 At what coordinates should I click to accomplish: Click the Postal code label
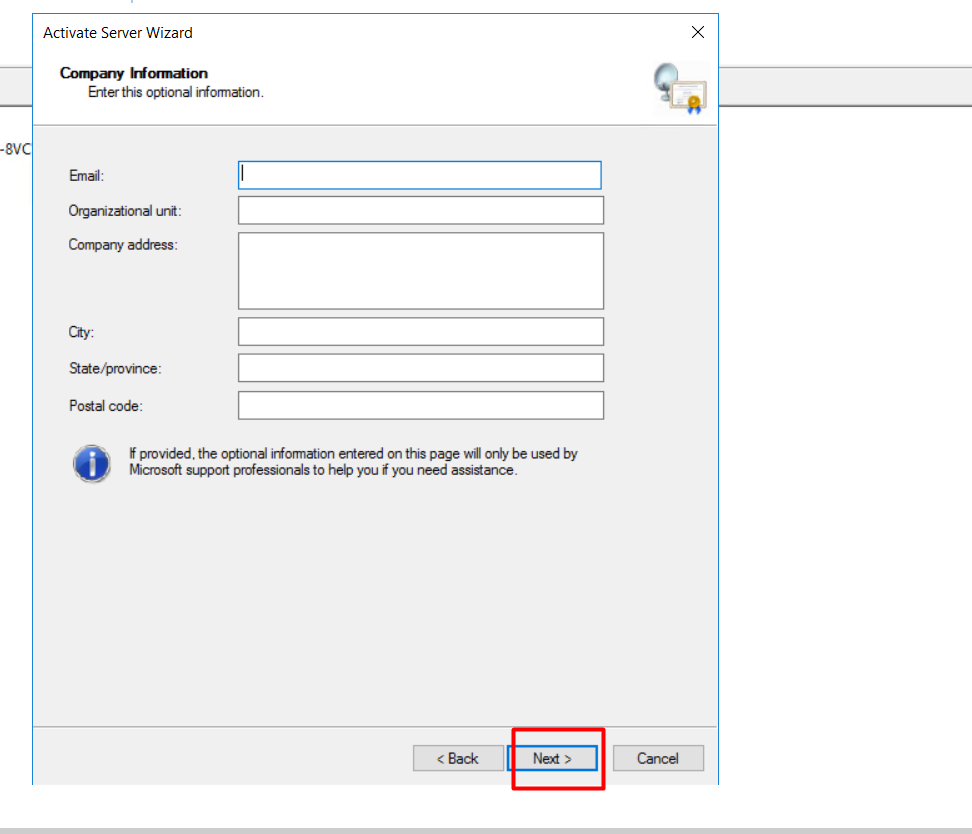point(106,406)
